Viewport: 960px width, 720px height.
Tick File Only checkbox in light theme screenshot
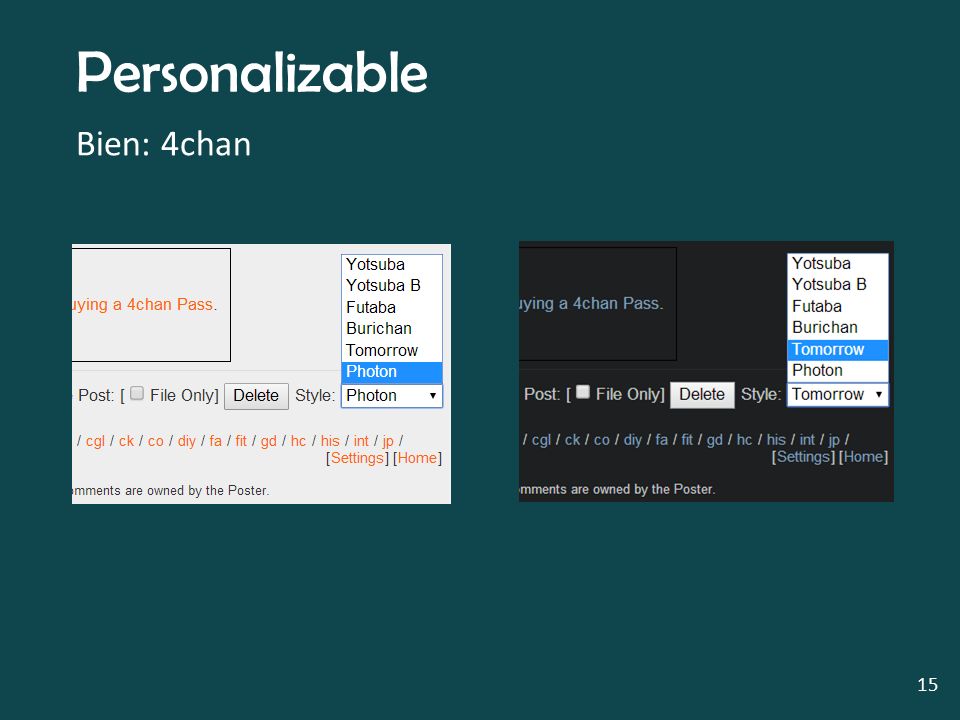tap(137, 393)
